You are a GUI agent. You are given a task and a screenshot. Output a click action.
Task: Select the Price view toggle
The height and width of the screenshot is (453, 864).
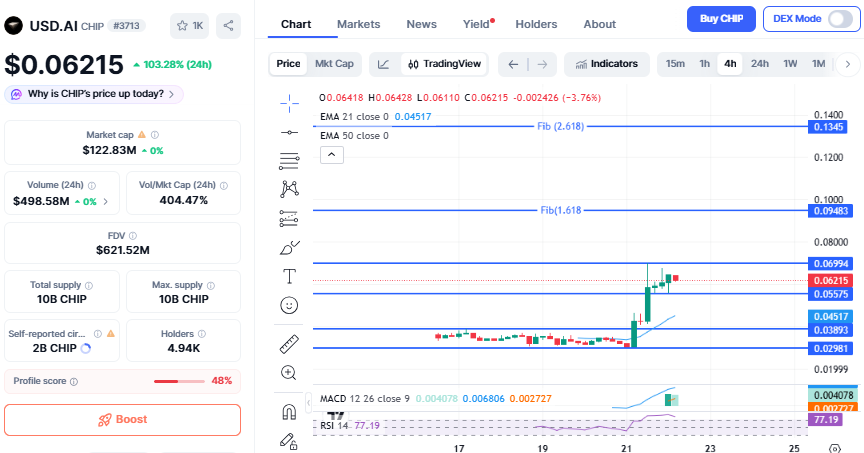tap(288, 64)
